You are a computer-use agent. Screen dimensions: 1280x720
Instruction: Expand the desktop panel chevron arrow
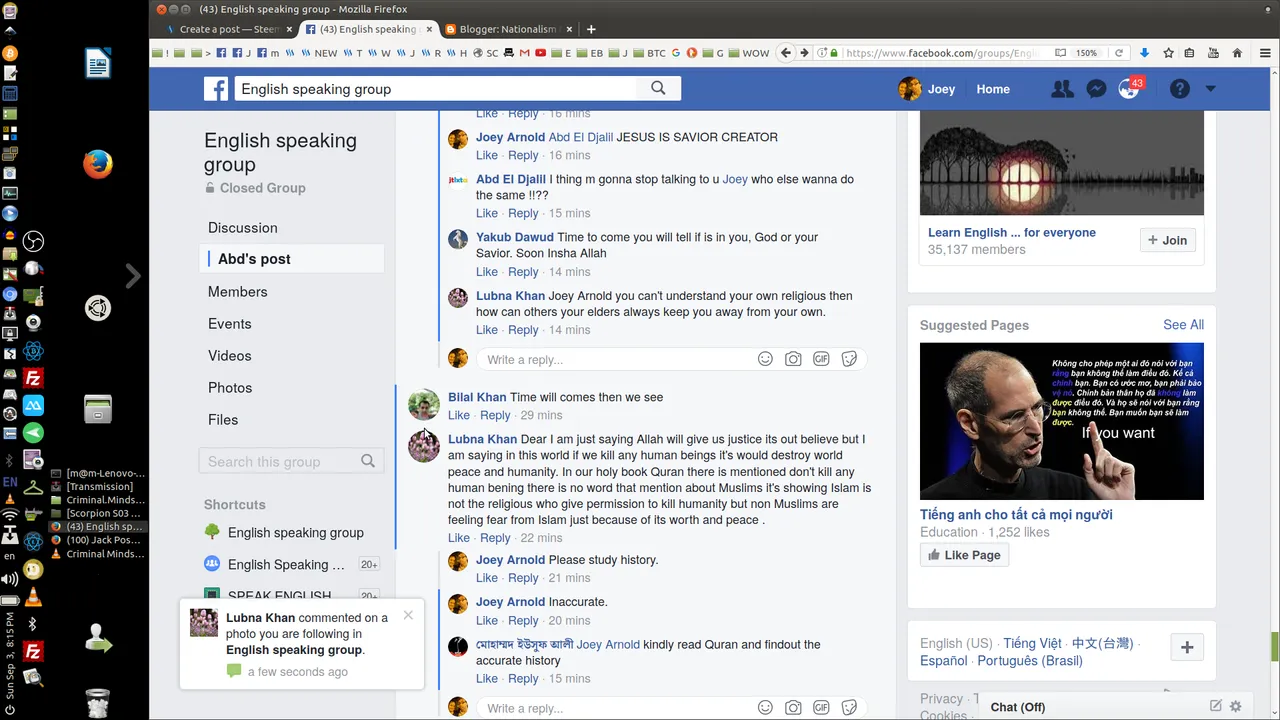133,276
